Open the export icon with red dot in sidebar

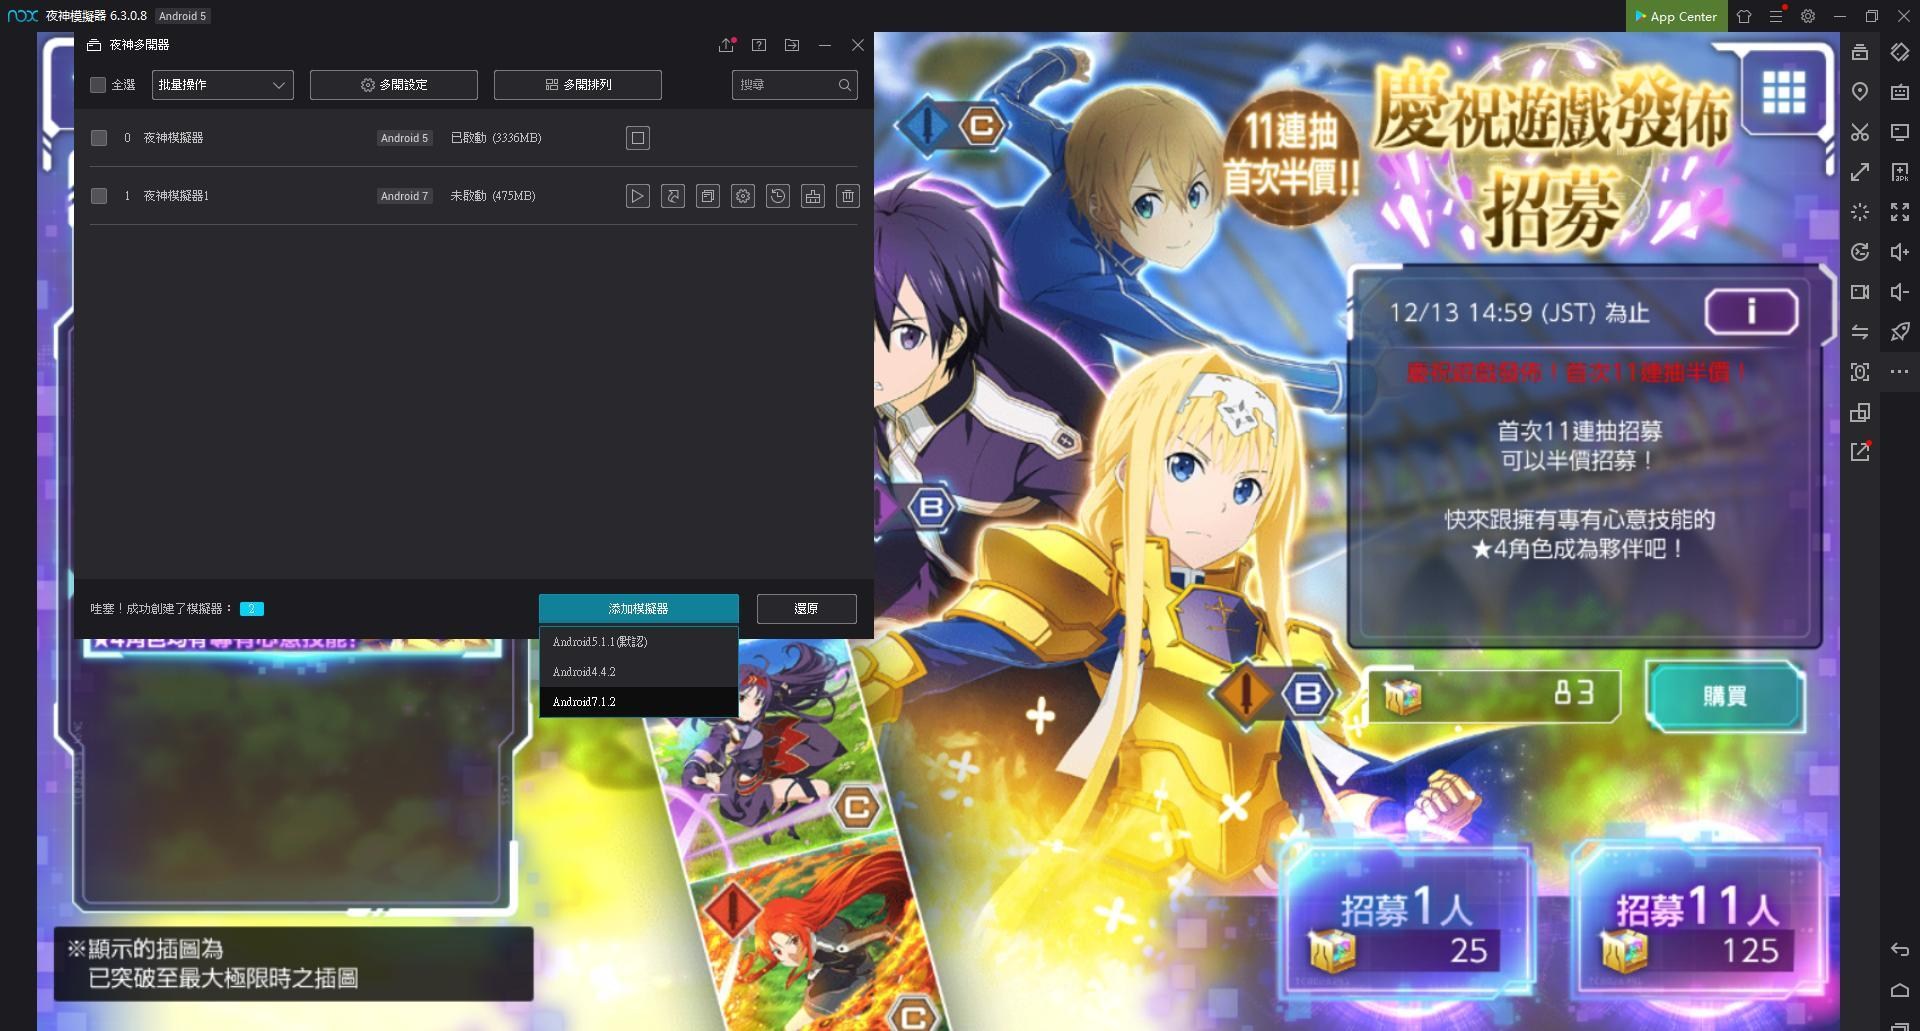pos(1860,452)
